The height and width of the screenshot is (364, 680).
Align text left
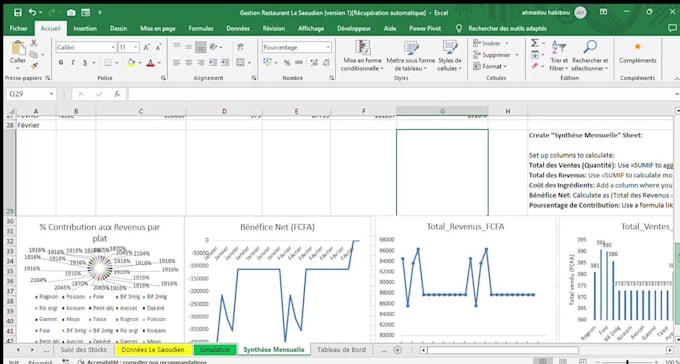pyautogui.click(x=176, y=63)
